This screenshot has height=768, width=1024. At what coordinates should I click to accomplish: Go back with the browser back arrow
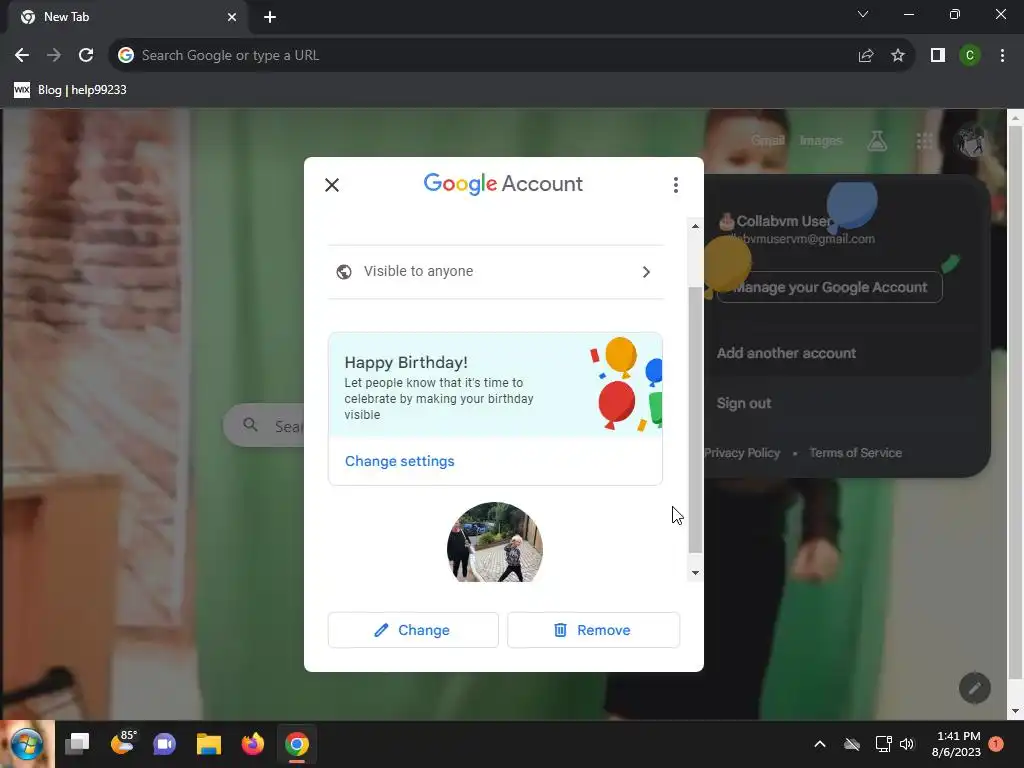[22, 56]
